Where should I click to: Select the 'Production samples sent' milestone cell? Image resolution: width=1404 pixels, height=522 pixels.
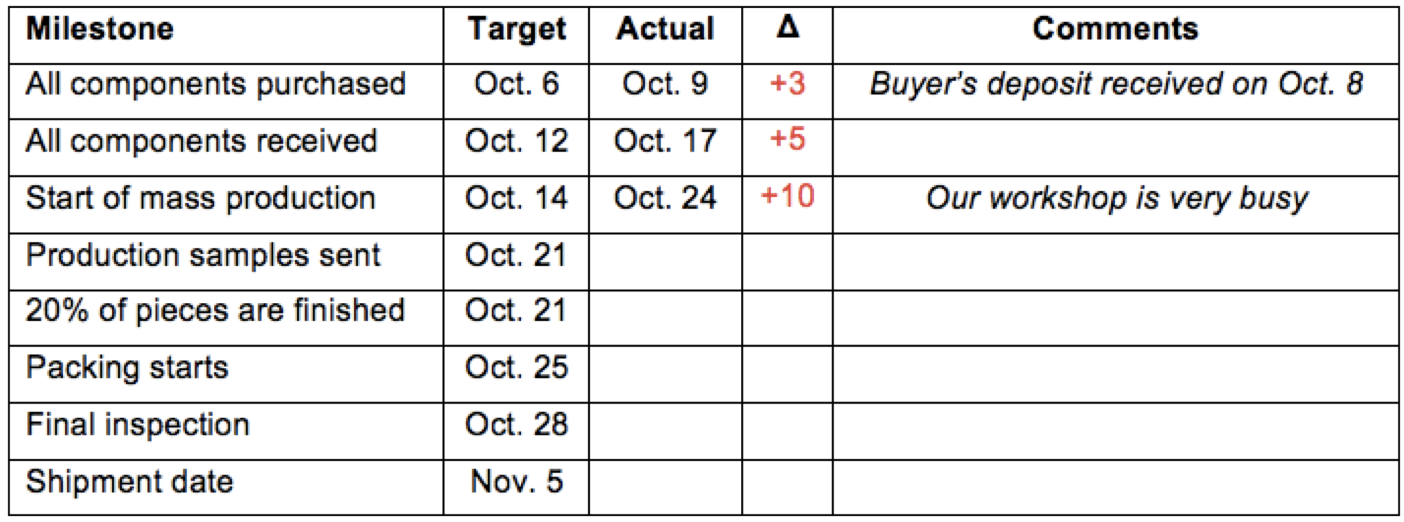pyautogui.click(x=203, y=255)
